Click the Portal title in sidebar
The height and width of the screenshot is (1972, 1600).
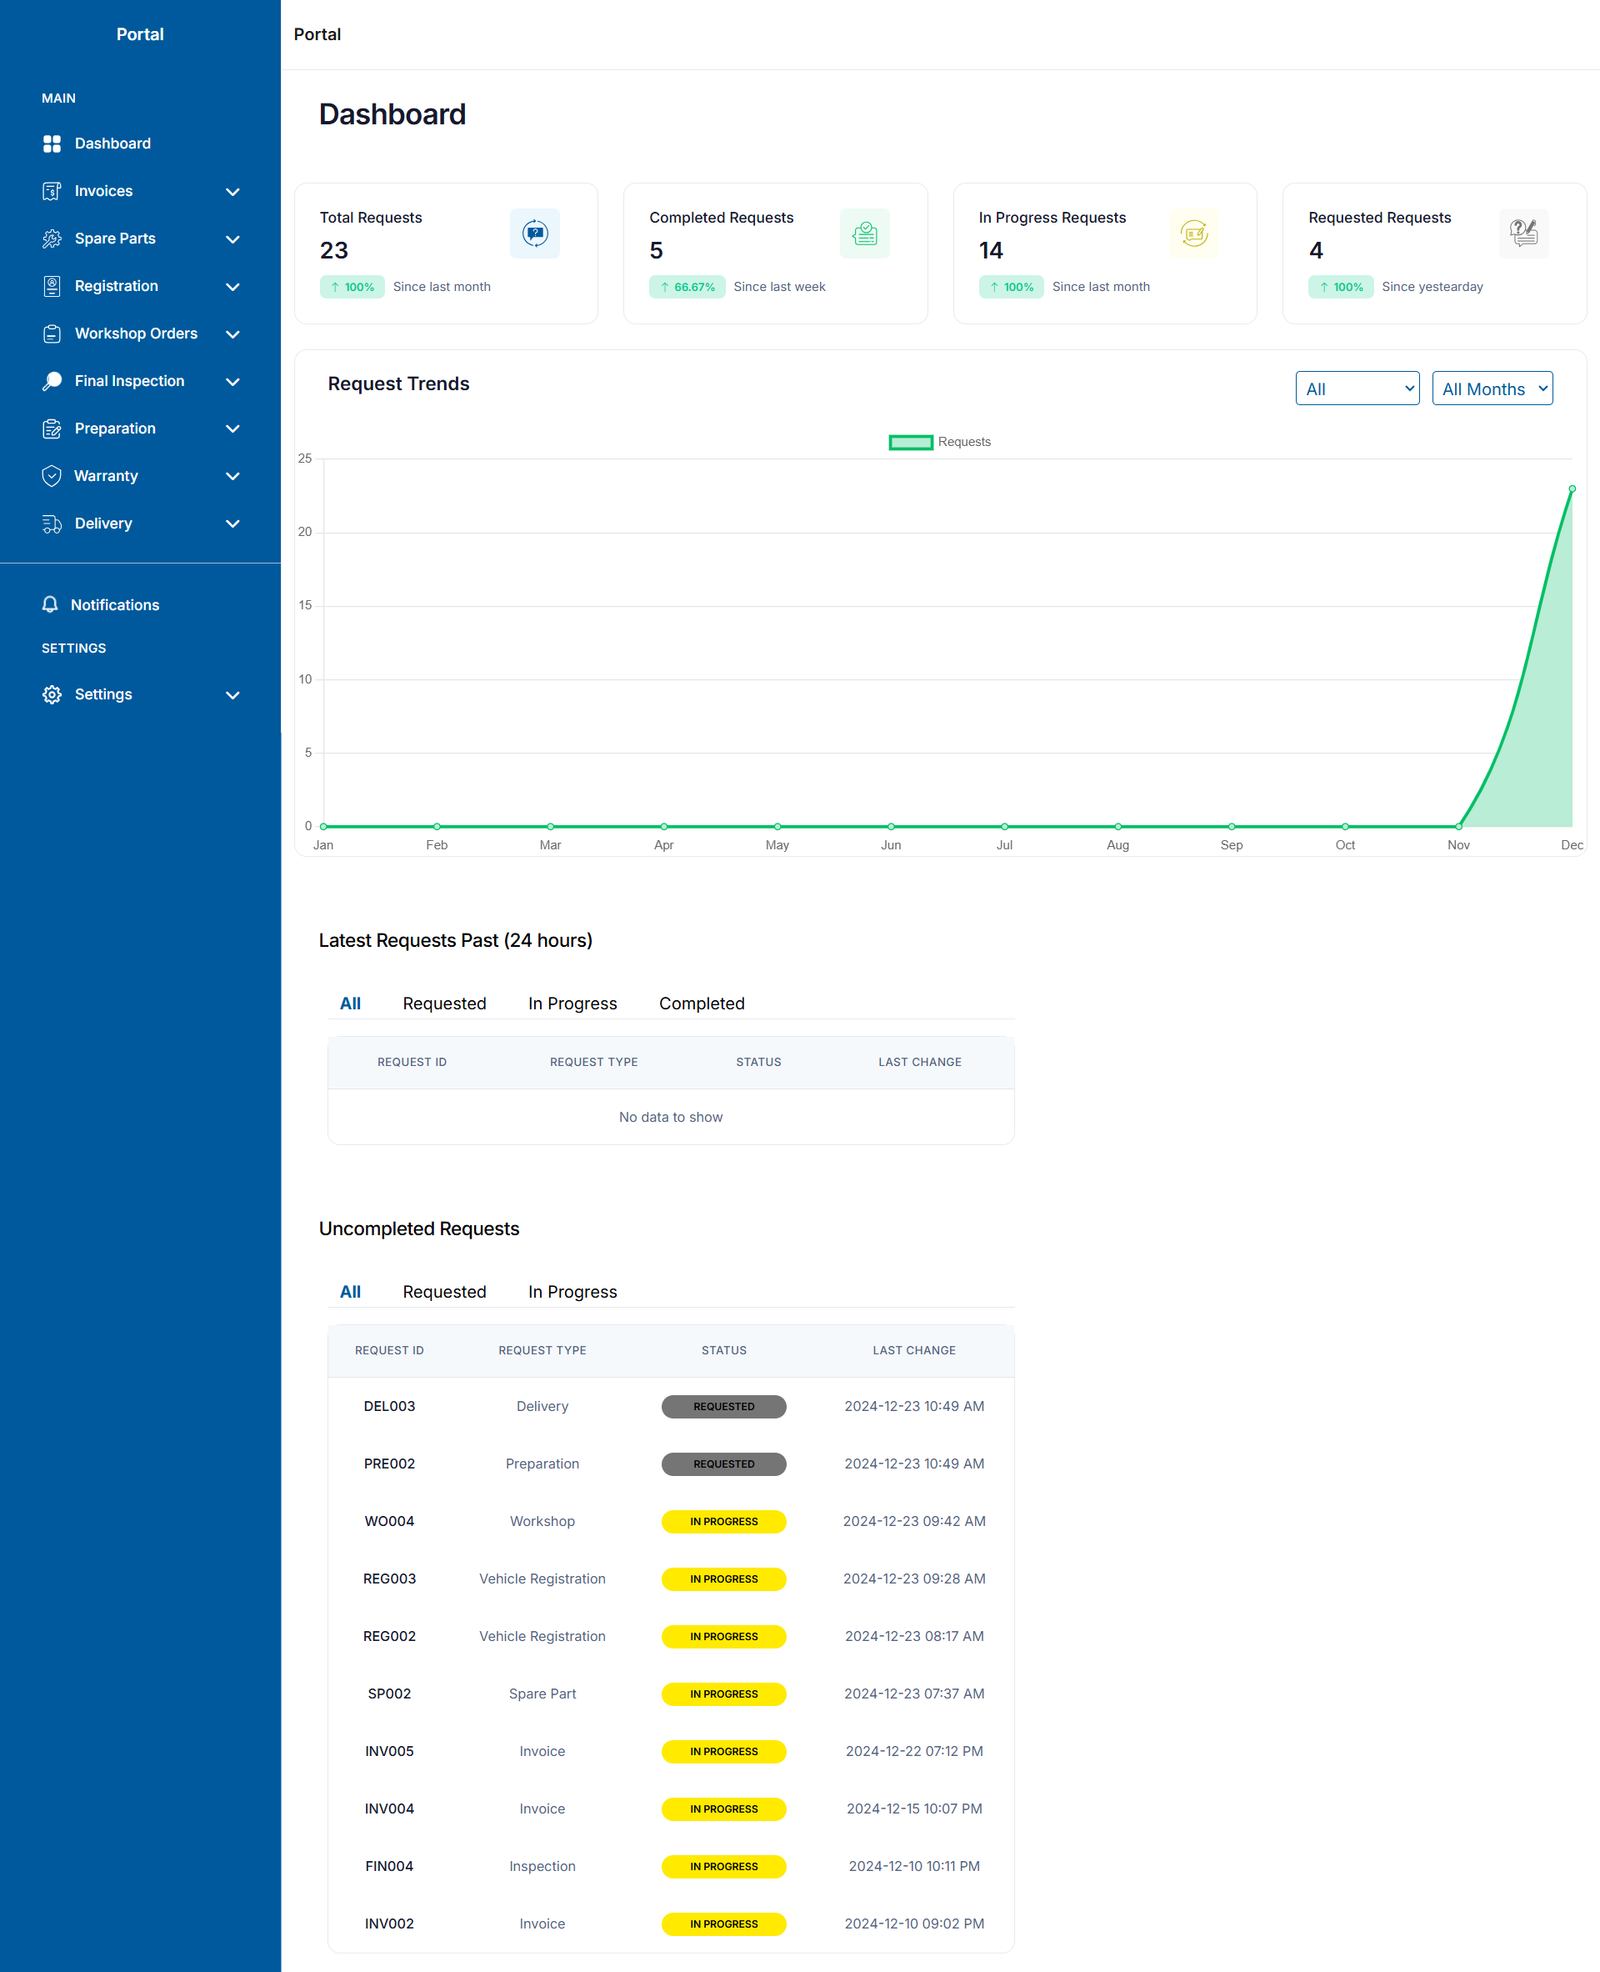[140, 34]
